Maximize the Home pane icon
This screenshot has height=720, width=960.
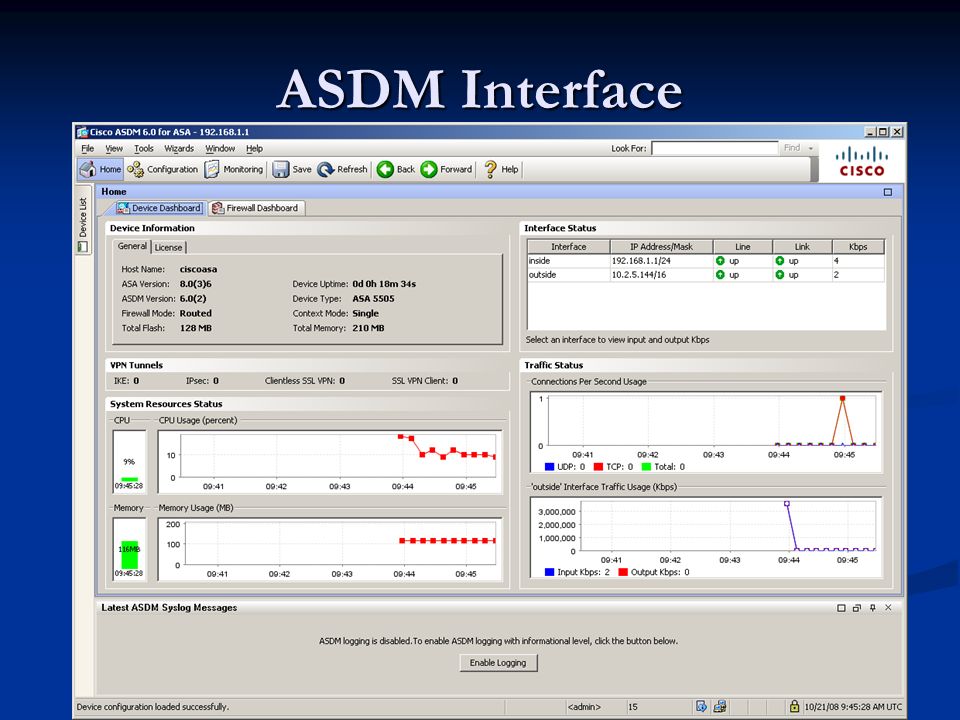click(x=888, y=192)
